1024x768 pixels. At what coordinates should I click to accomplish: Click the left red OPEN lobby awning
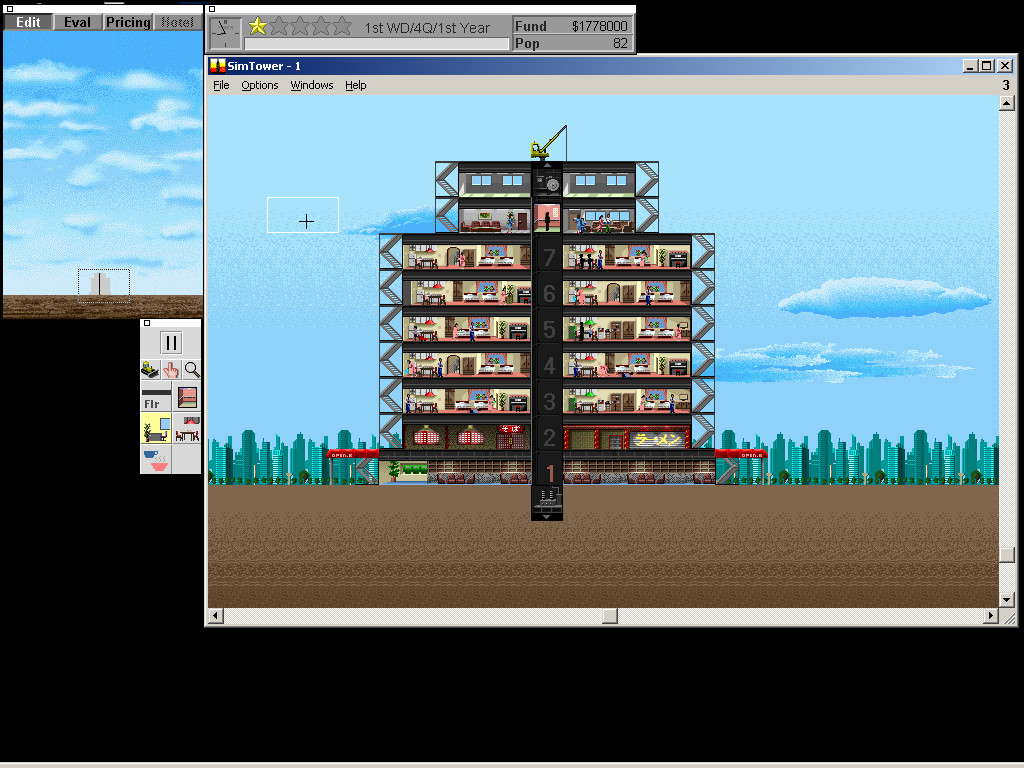coord(353,455)
